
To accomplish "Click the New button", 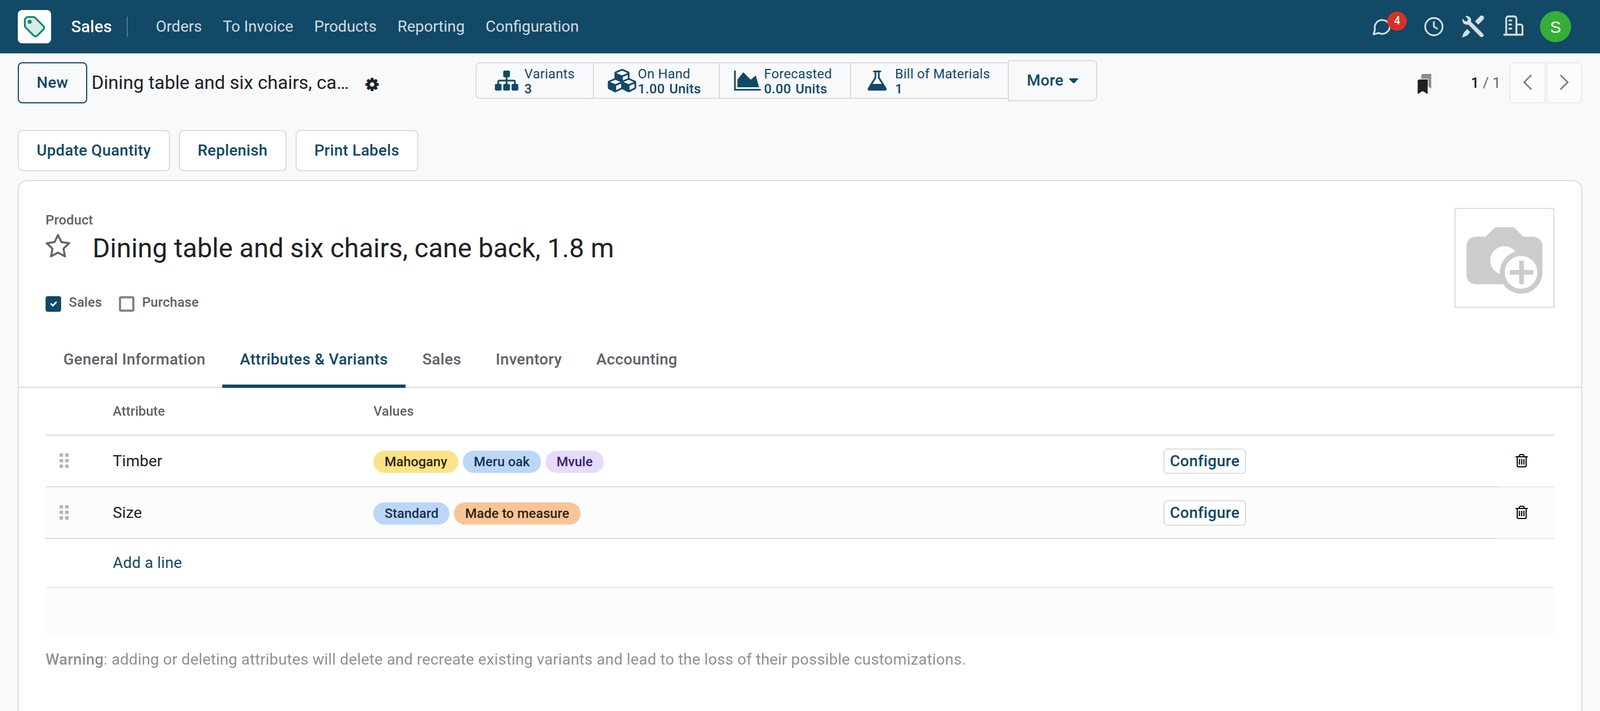I will pos(52,83).
